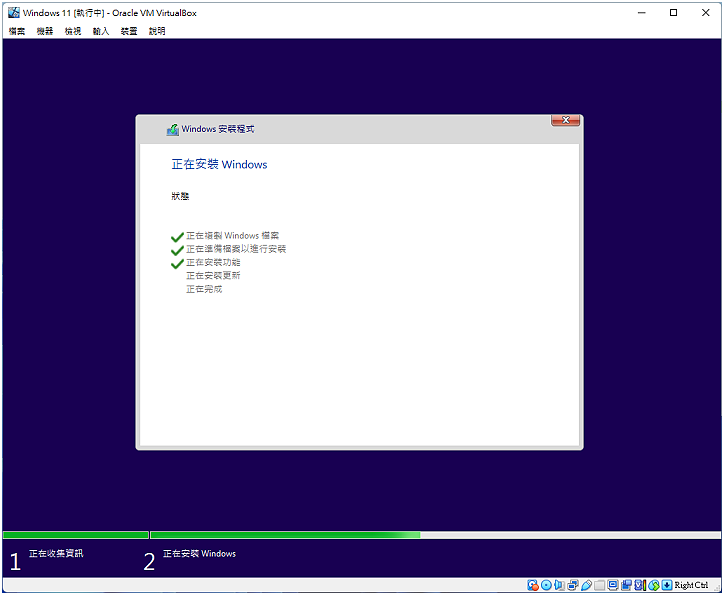Screen dimensions: 724x595
Task: Click the stage 2 installing progress bar
Action: [435, 535]
